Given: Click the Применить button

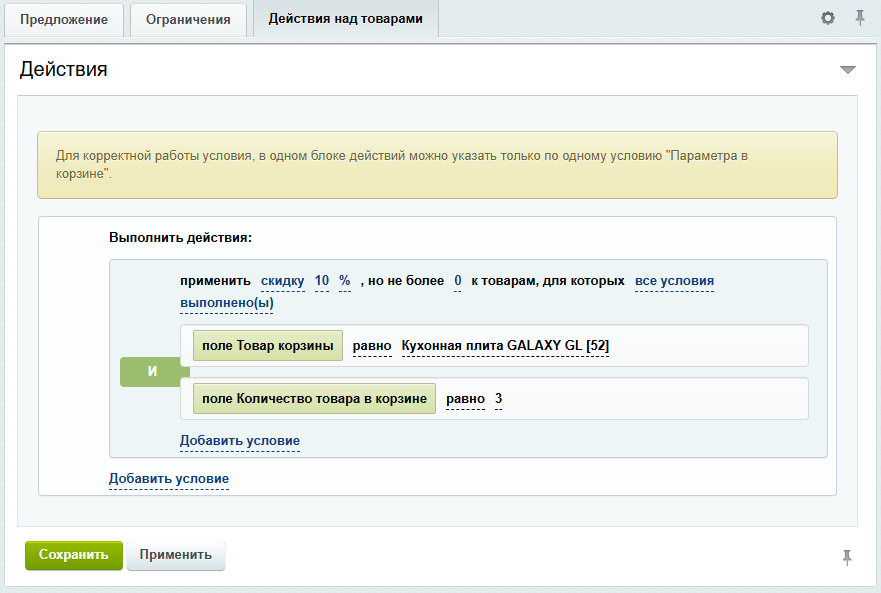Looking at the screenshot, I should click(176, 555).
